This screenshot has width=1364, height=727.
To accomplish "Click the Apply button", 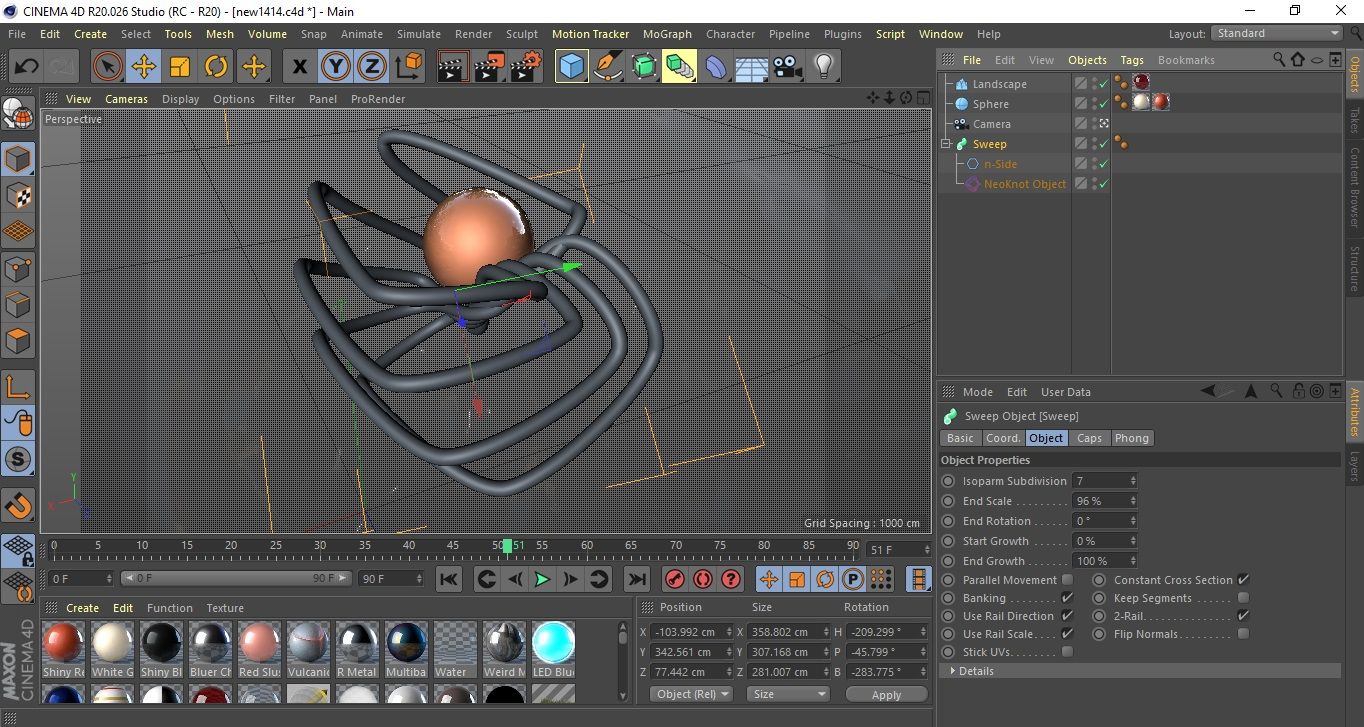I will pos(886,694).
